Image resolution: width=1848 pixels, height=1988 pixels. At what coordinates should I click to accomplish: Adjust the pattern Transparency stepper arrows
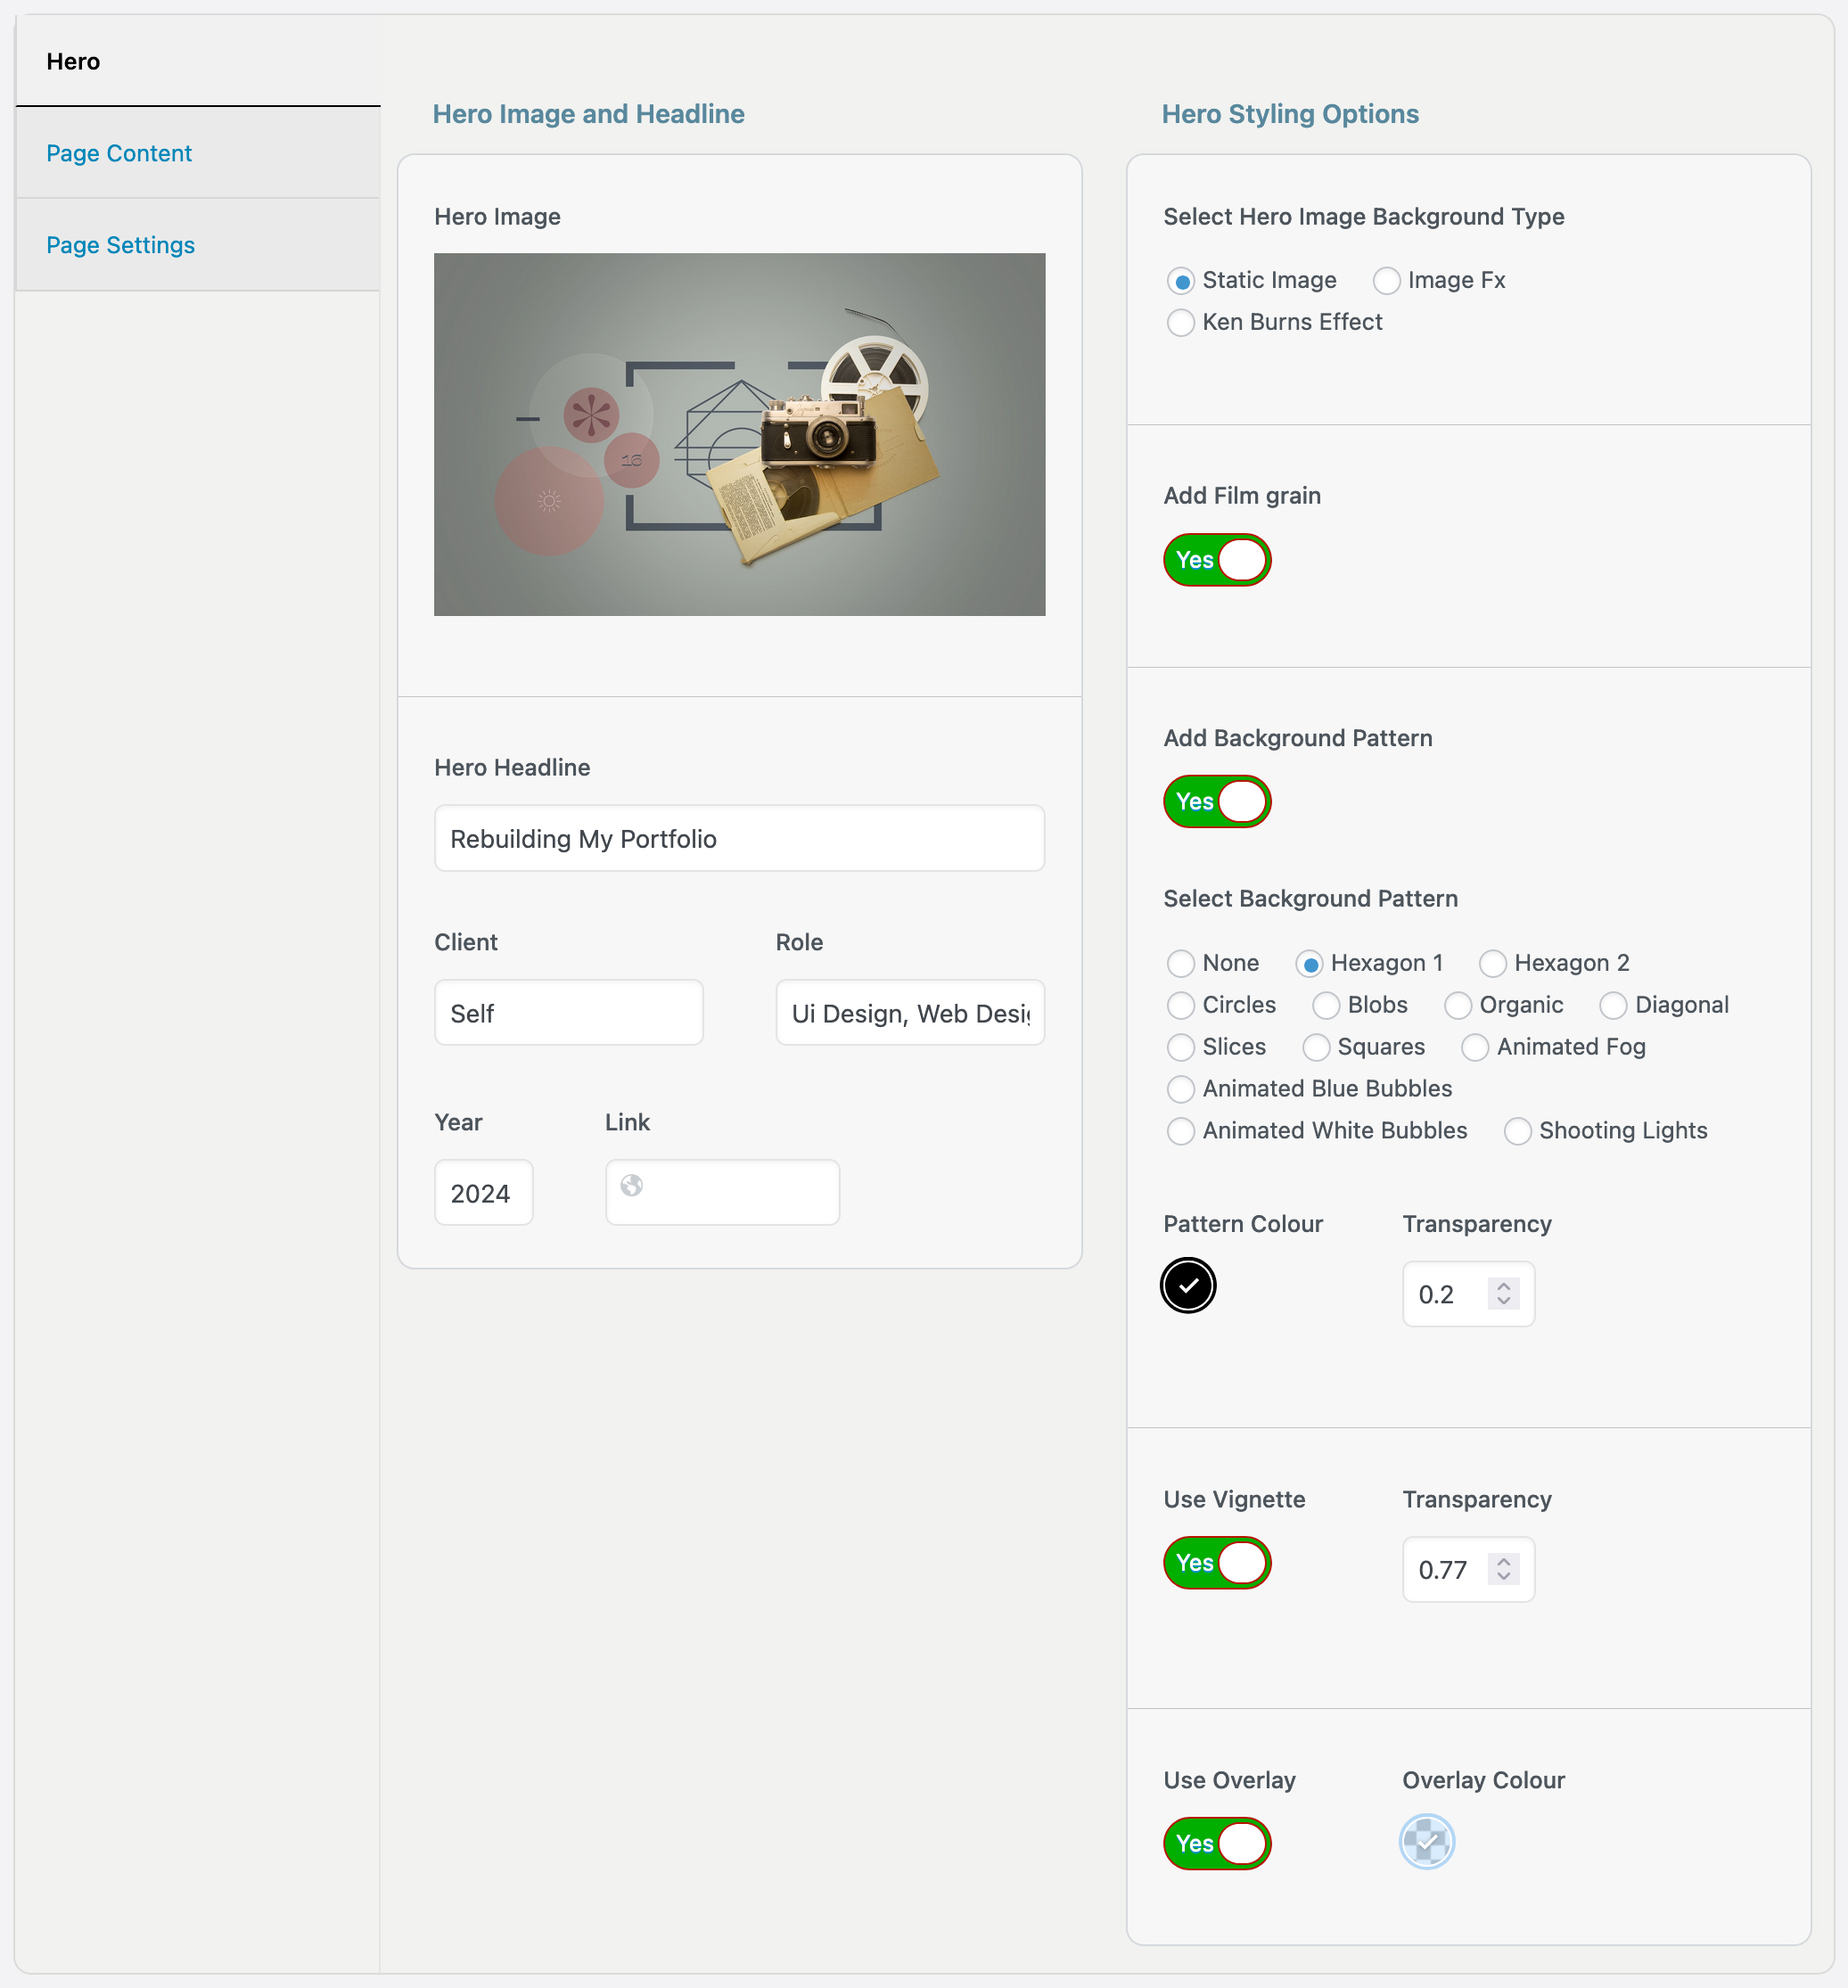[x=1504, y=1294]
